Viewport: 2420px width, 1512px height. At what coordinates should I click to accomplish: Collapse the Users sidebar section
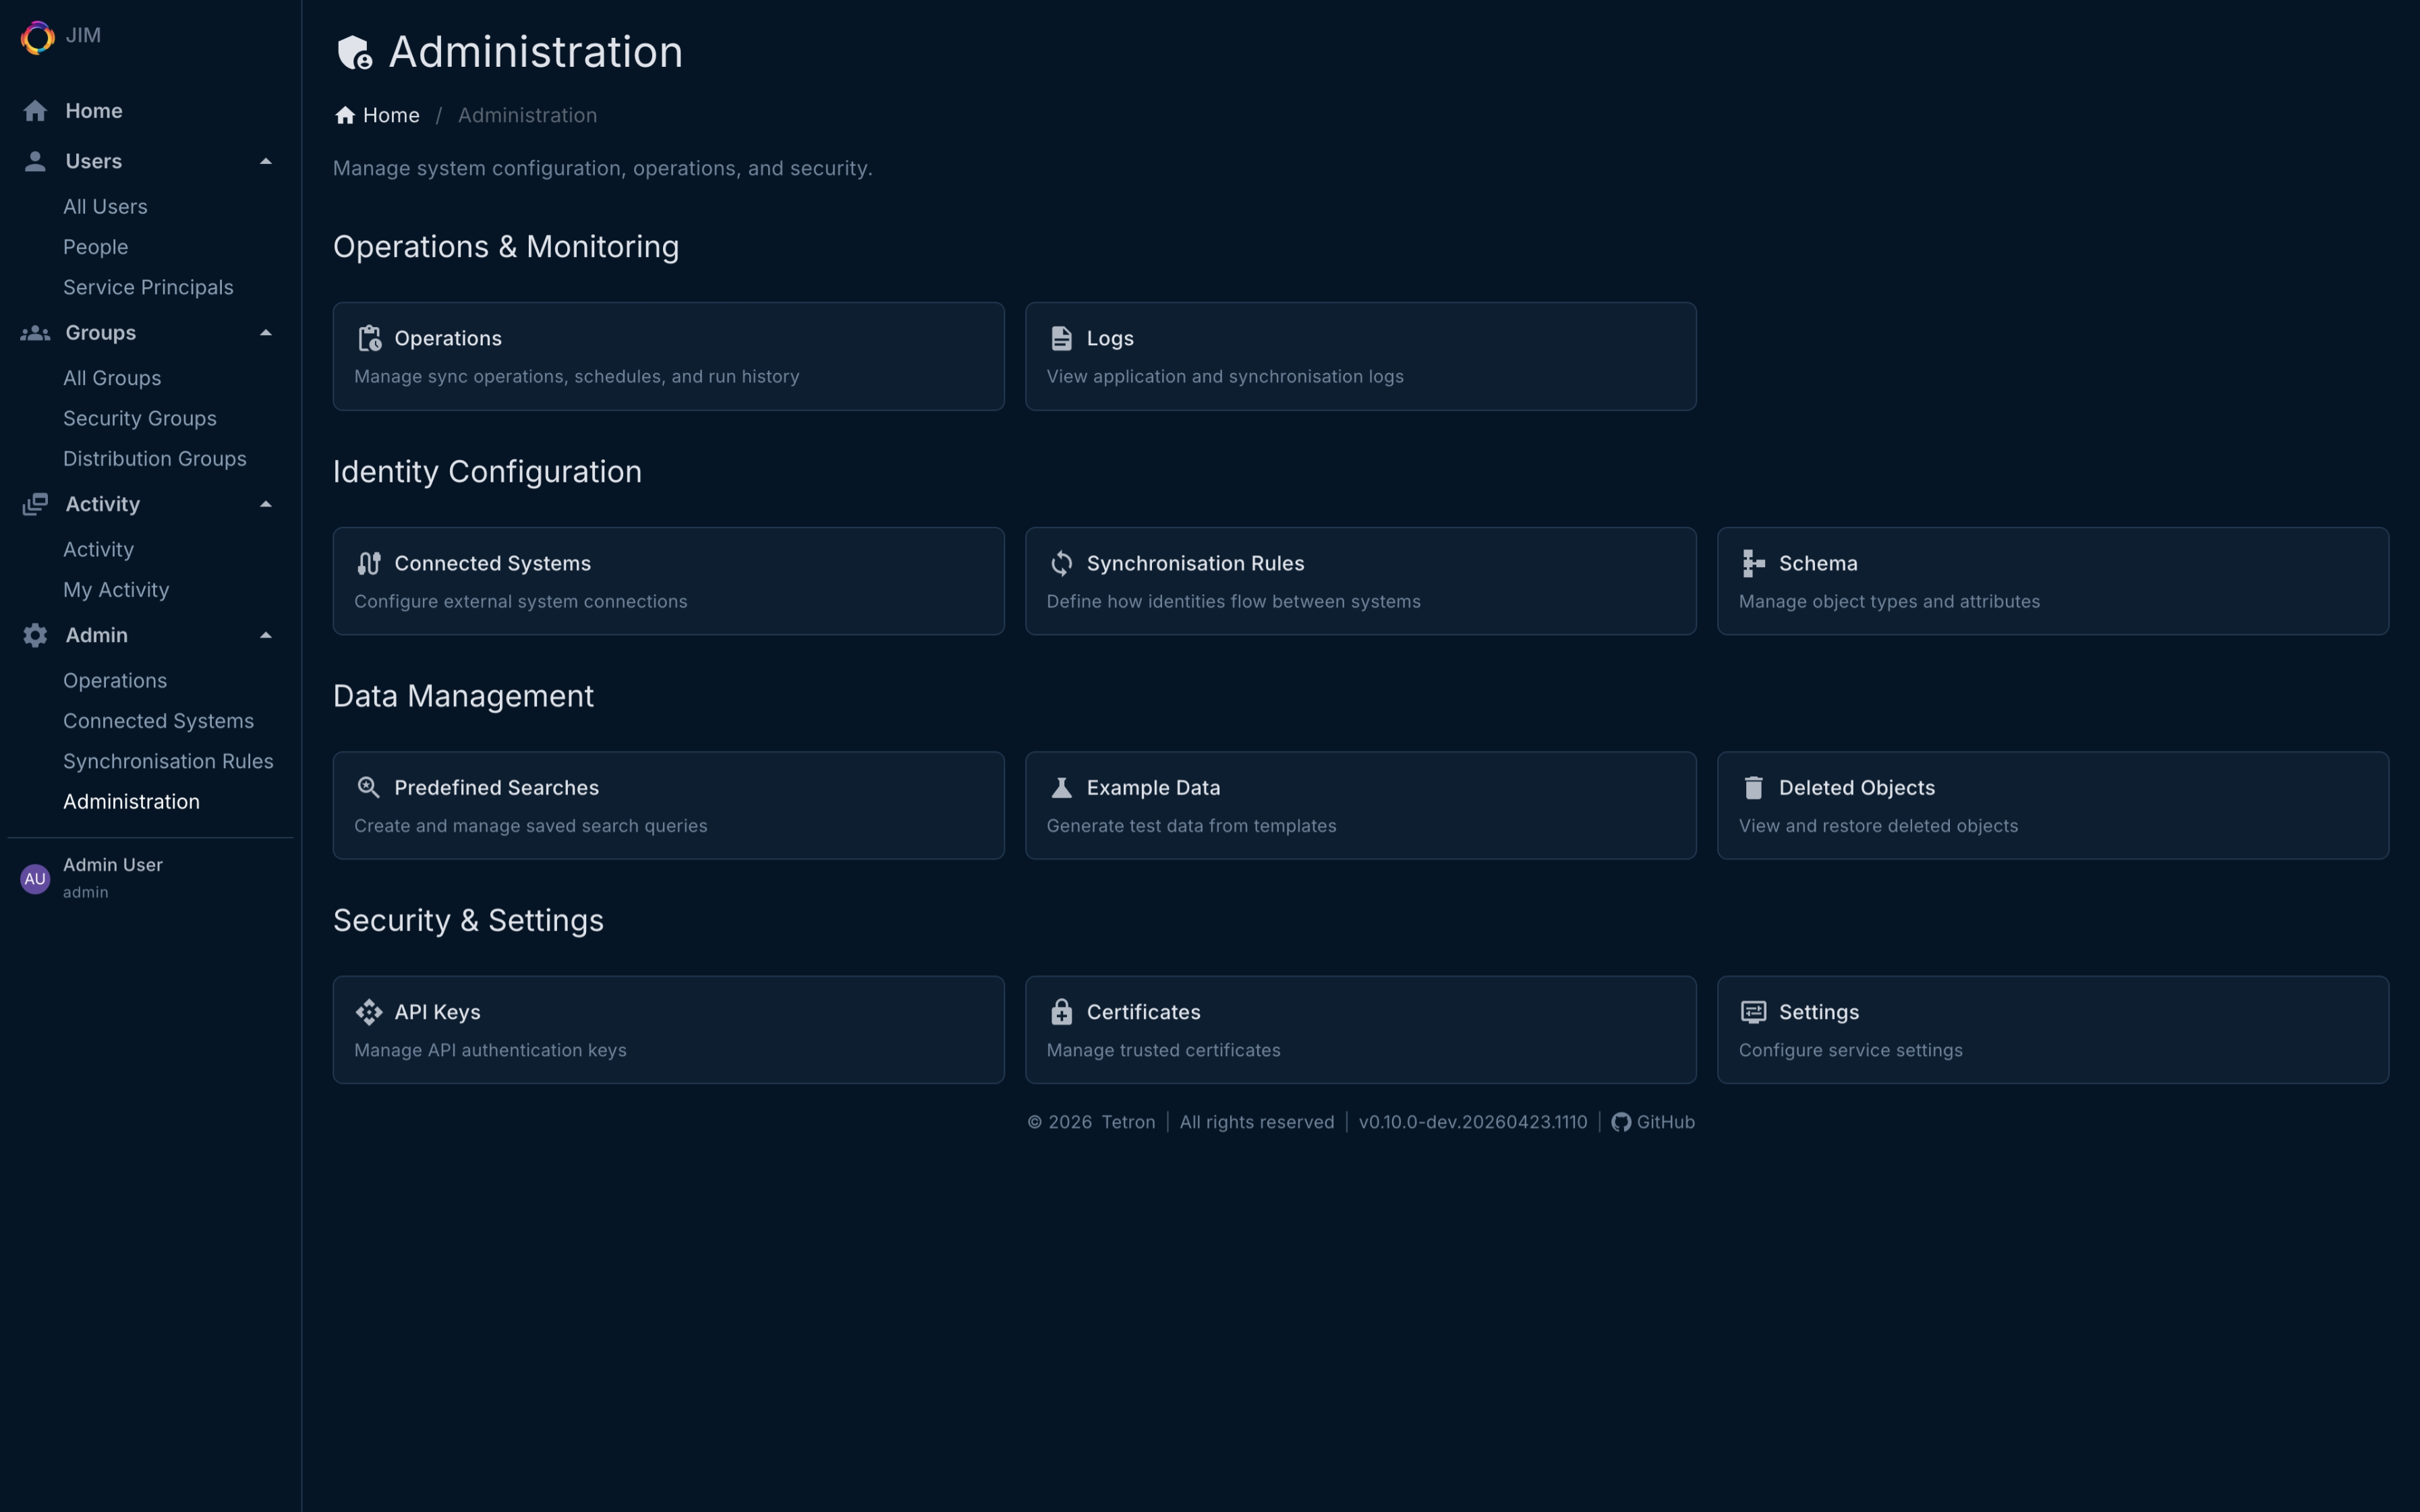(x=265, y=161)
